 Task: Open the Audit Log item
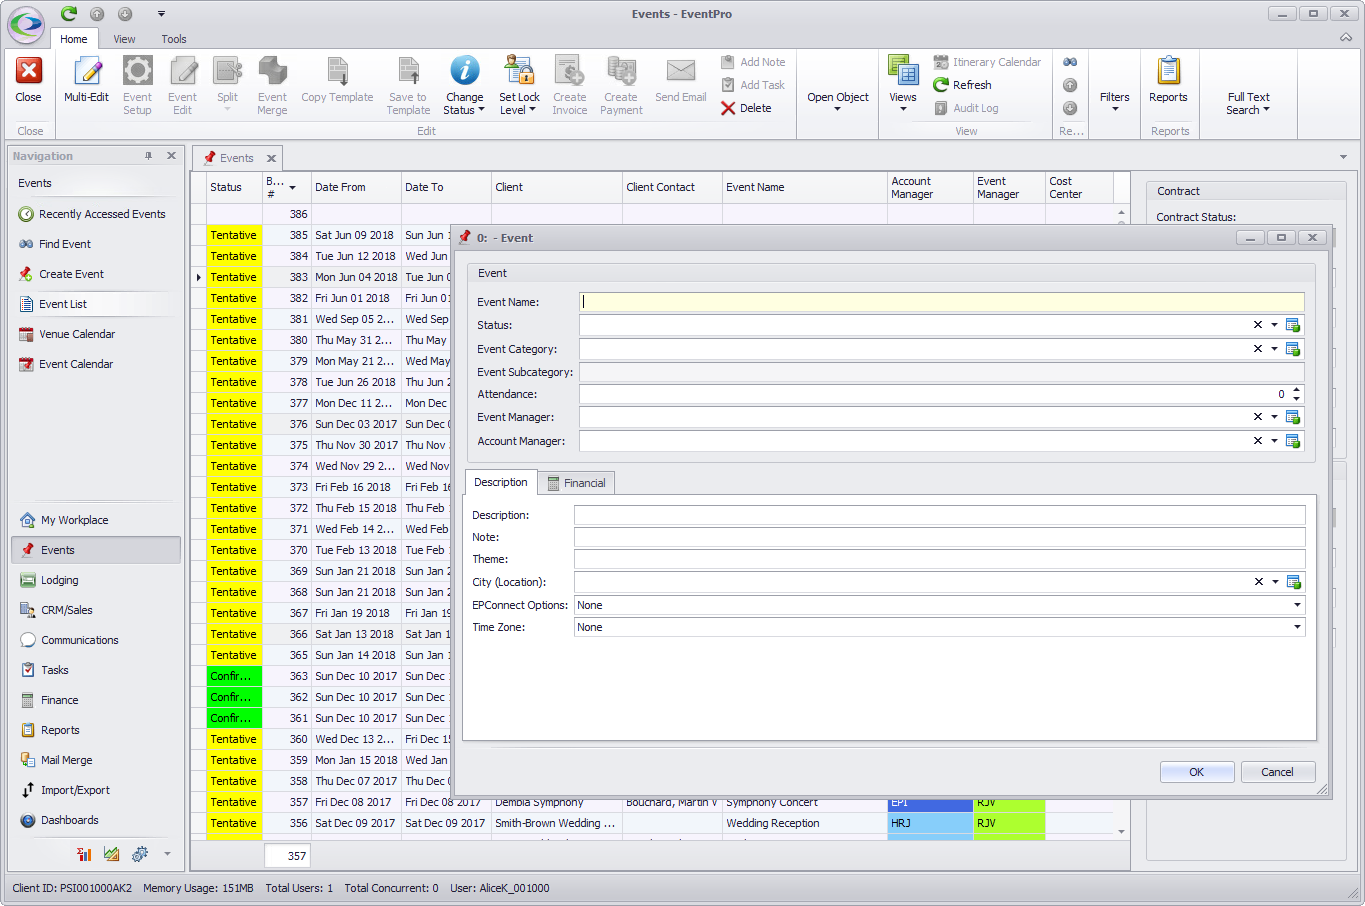(966, 108)
